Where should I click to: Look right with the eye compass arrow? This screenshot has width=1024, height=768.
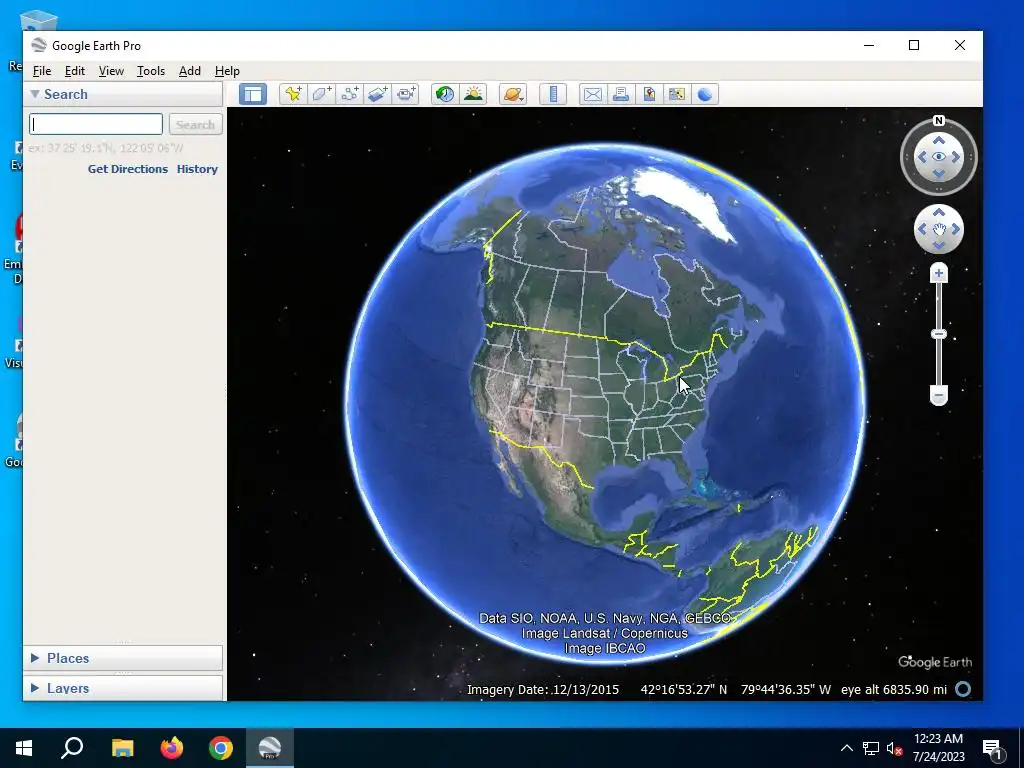(x=955, y=157)
